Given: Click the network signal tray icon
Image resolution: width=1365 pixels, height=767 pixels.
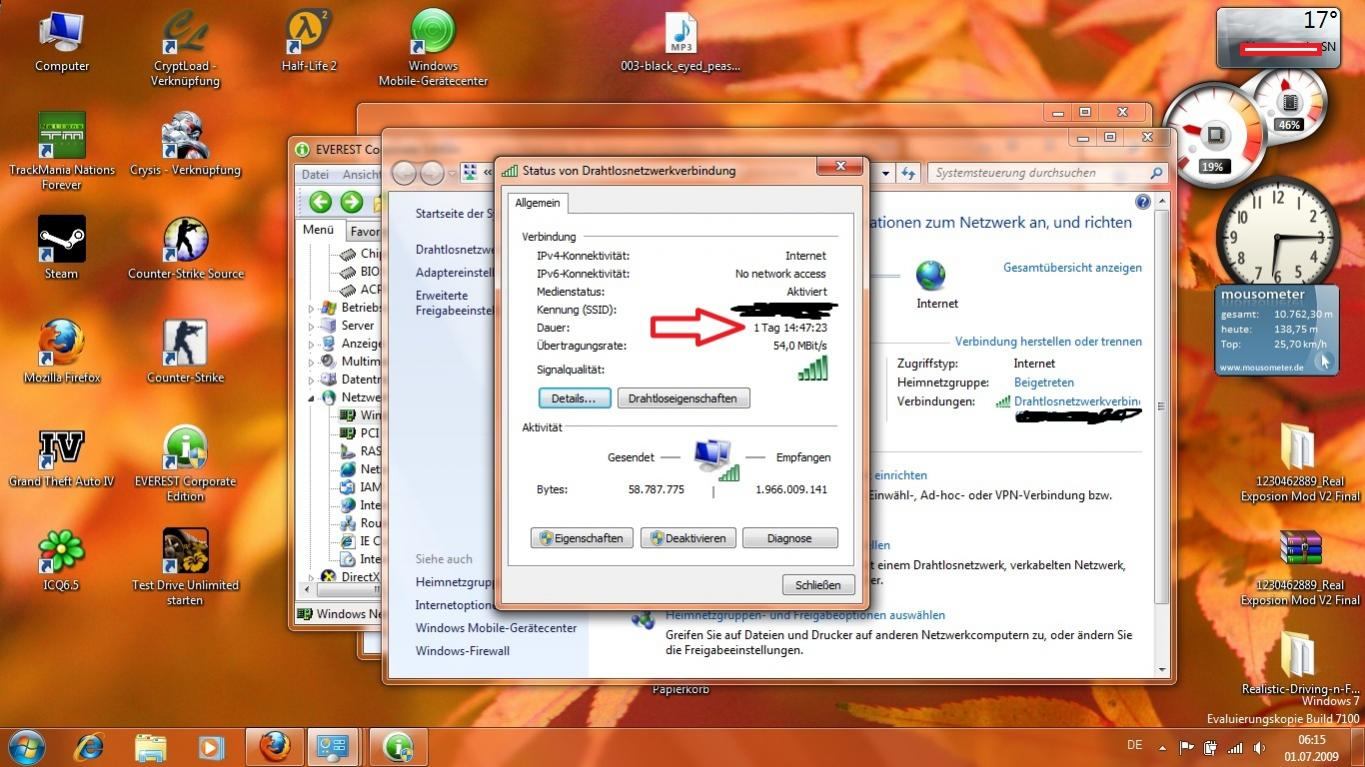Looking at the screenshot, I should (1235, 747).
